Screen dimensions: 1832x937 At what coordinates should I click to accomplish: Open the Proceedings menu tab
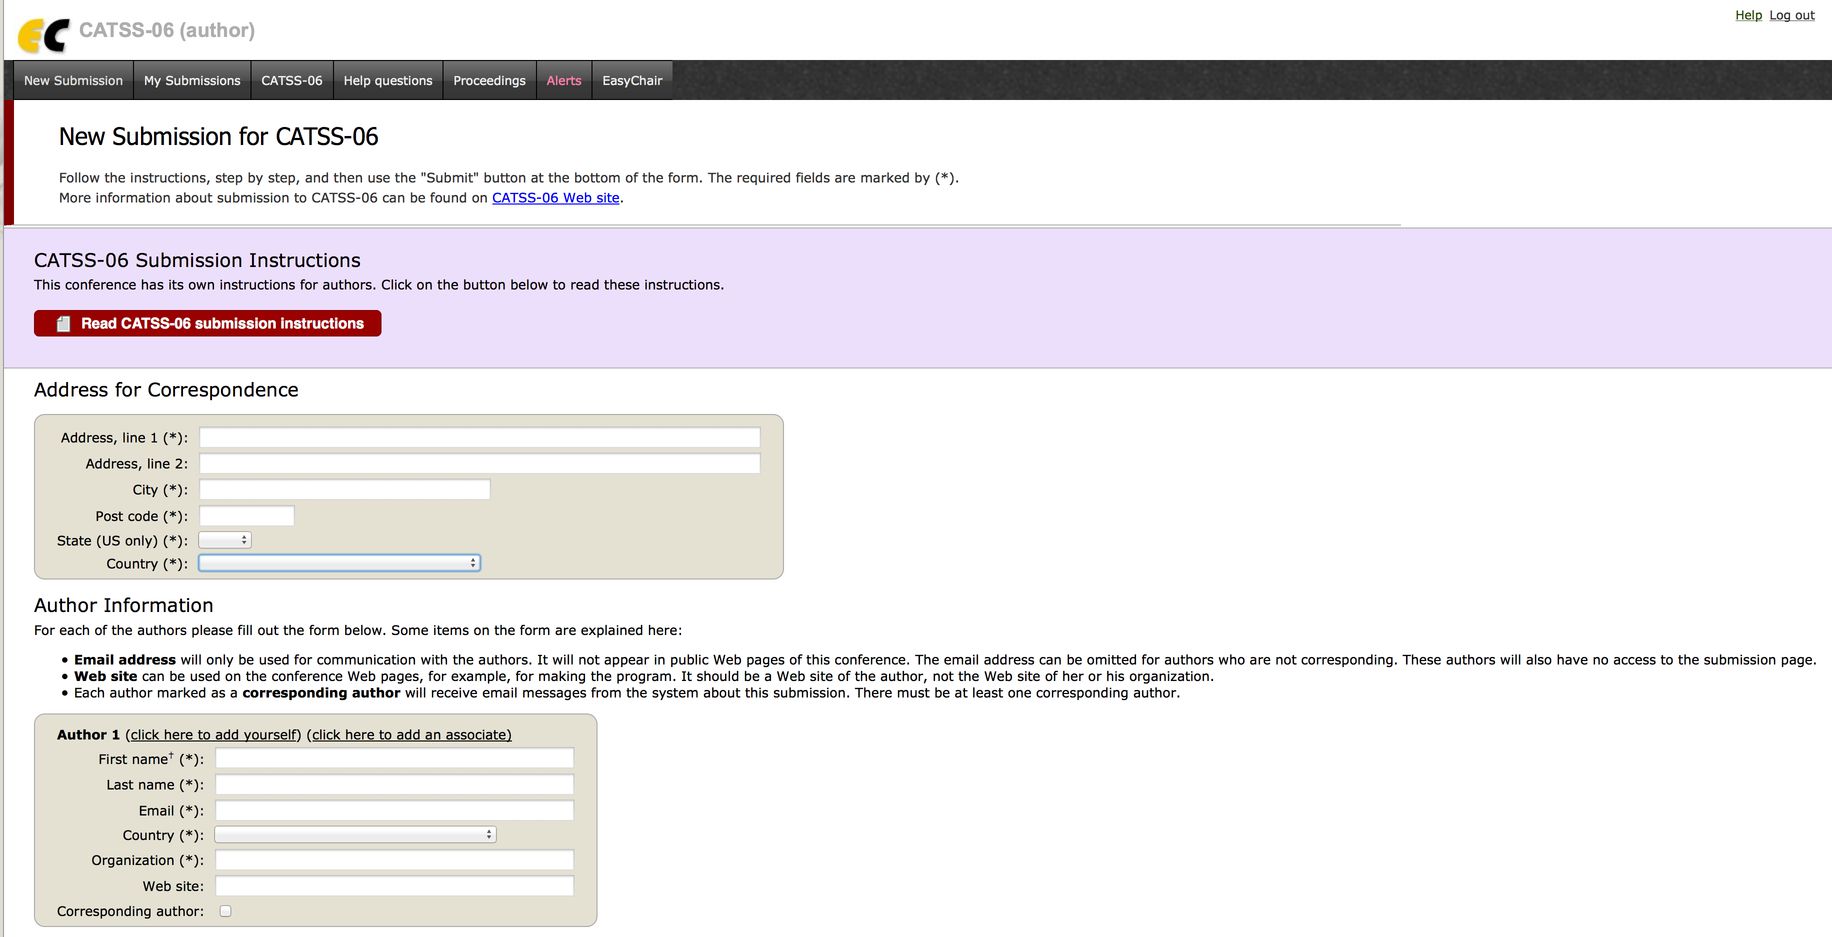[x=489, y=81]
